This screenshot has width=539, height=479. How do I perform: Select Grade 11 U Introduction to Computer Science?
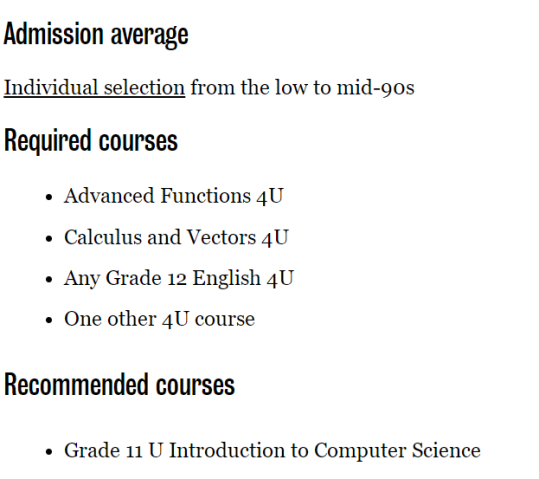coord(272,450)
